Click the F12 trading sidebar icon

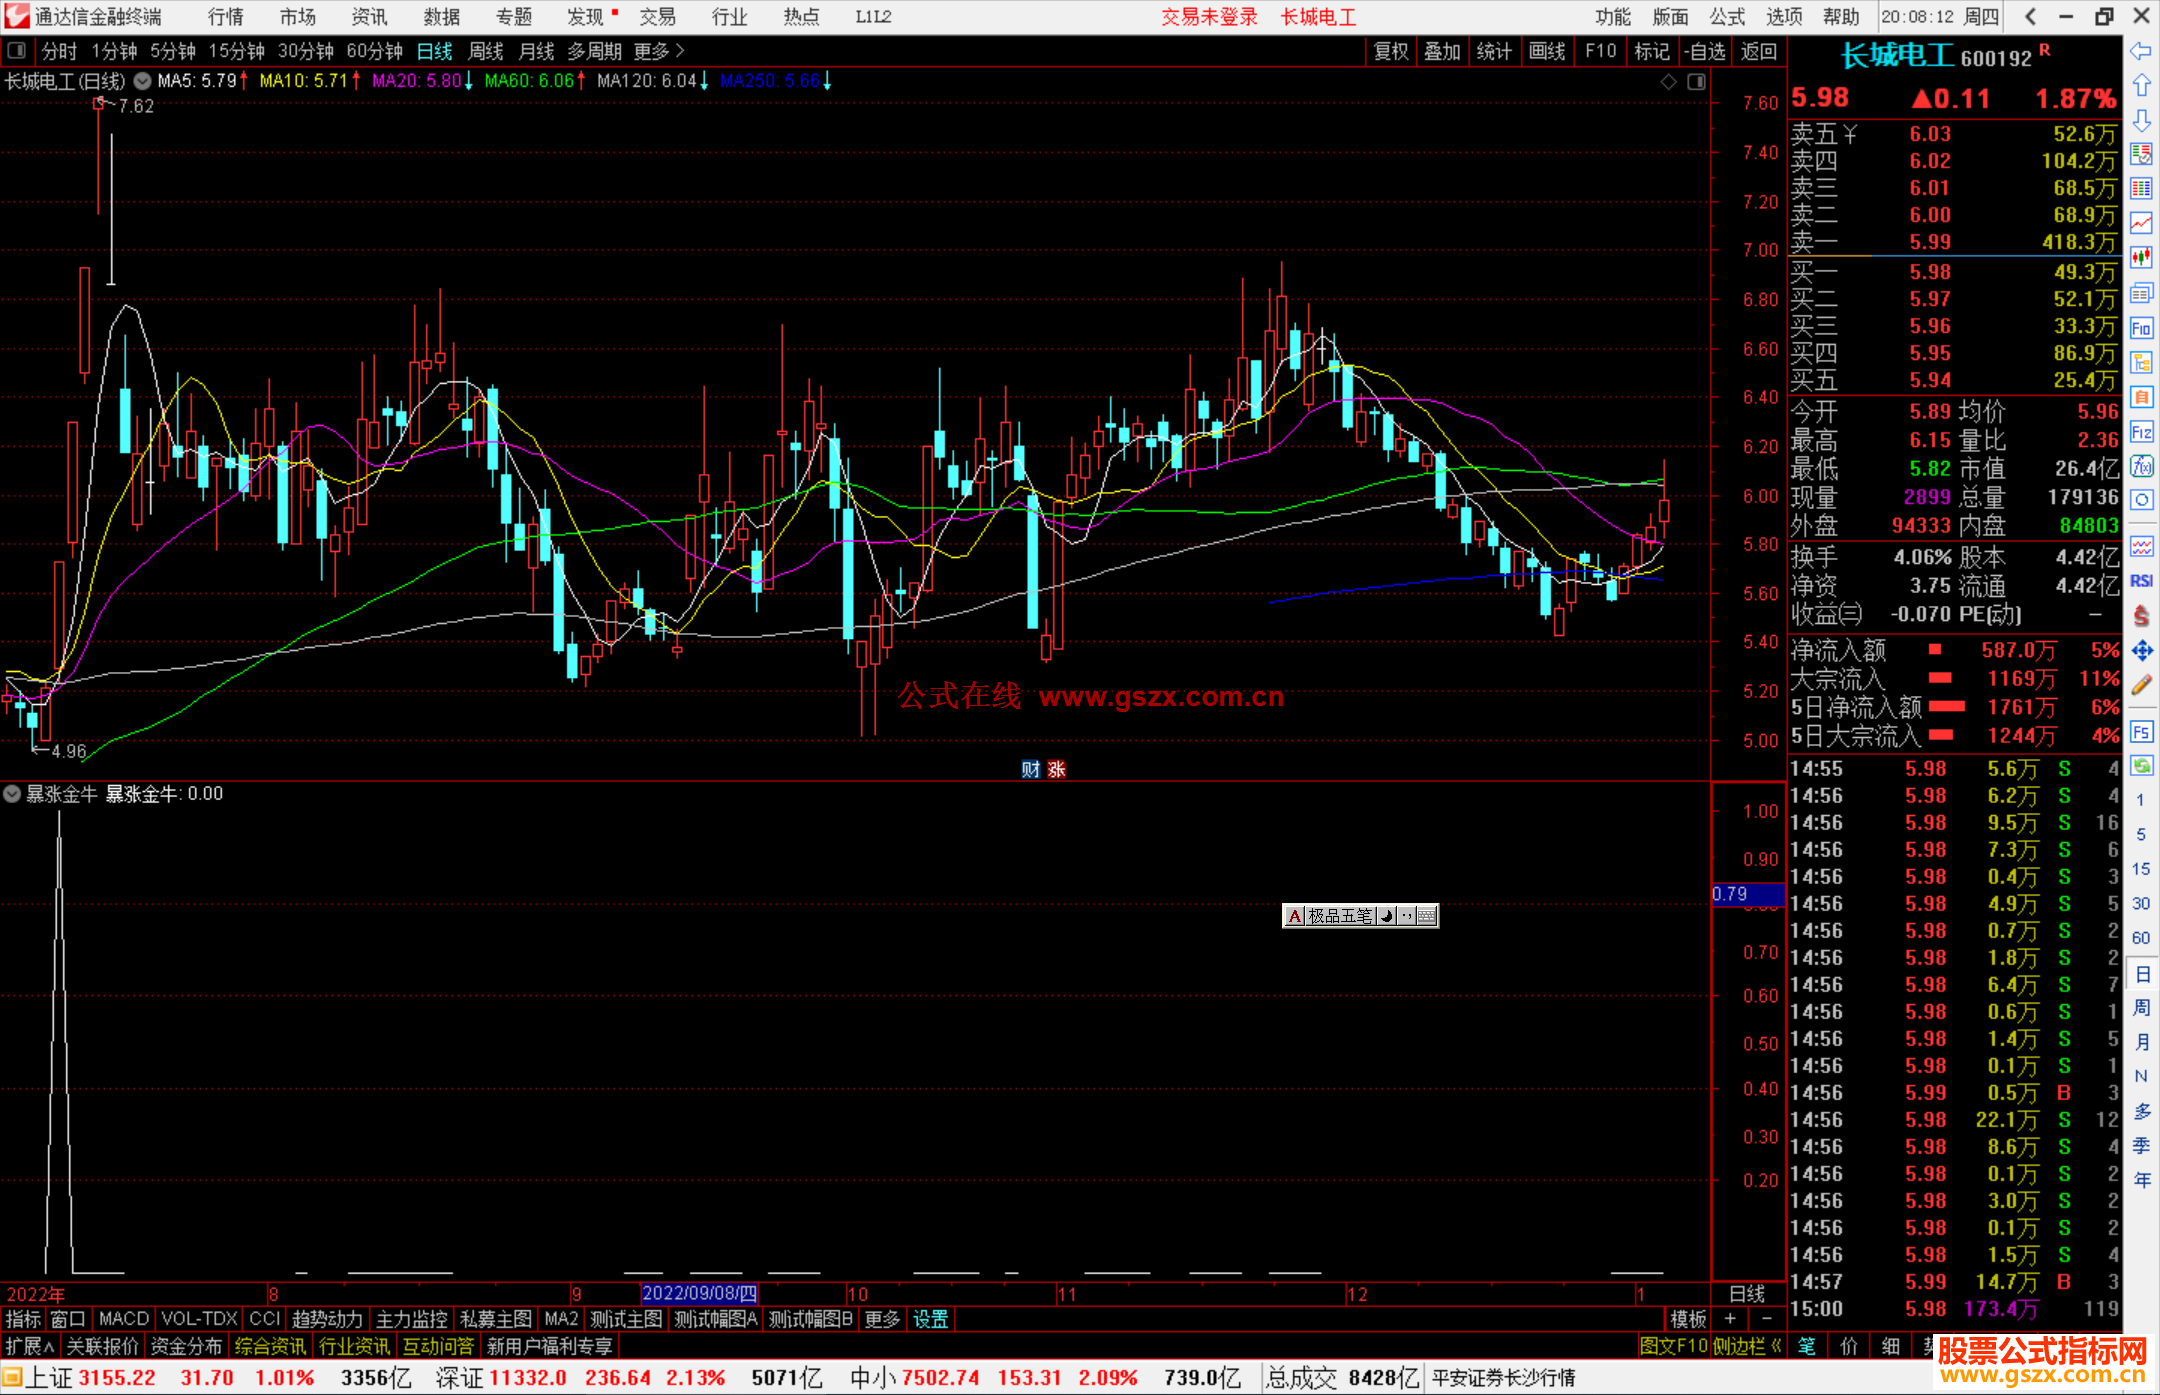(2141, 432)
